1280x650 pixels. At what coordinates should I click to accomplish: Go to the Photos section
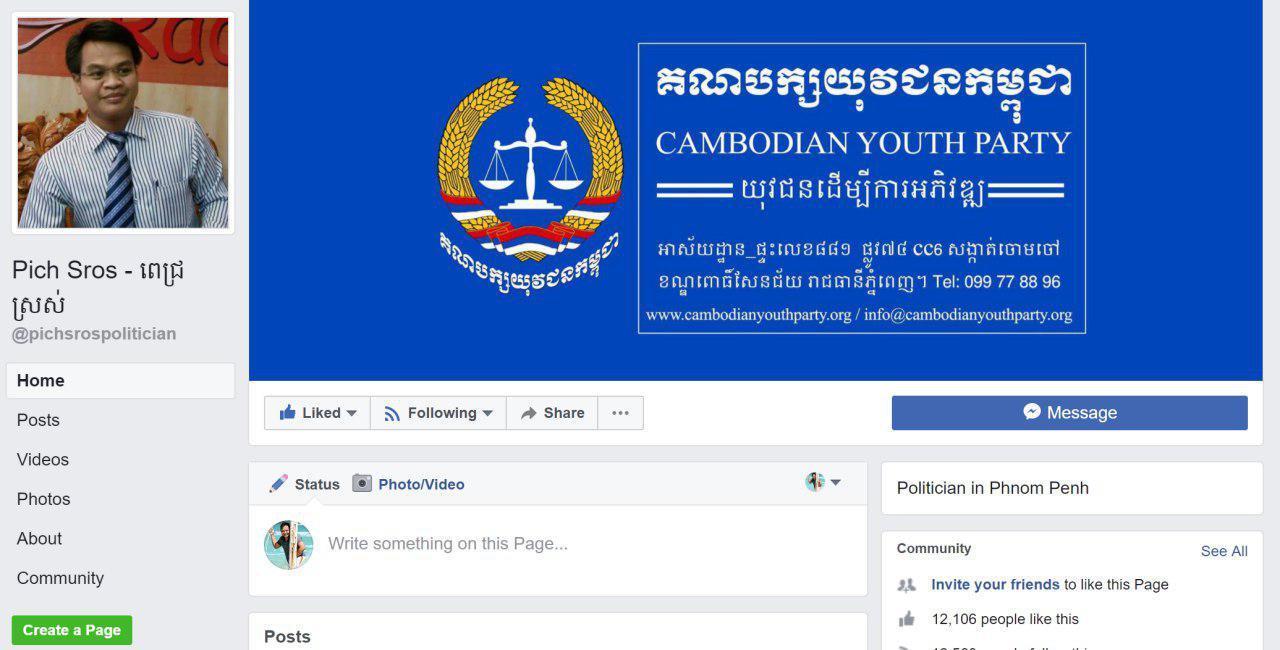pos(44,499)
